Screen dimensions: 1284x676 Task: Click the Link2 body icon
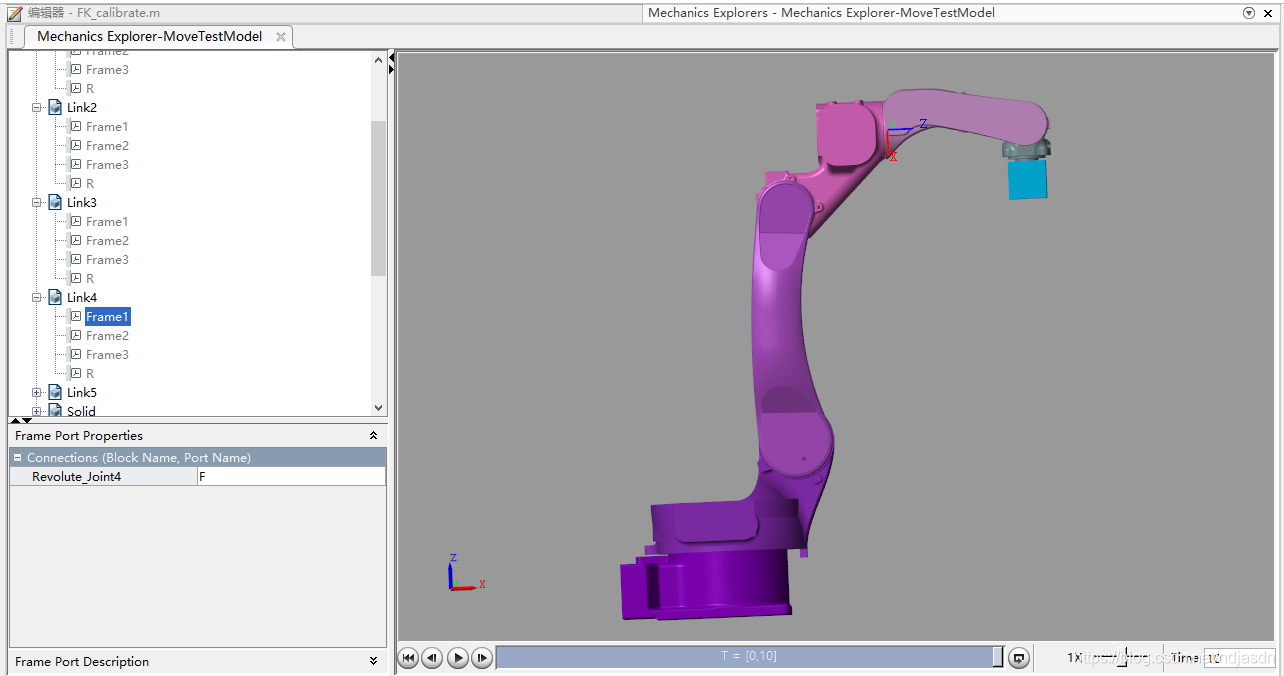55,107
